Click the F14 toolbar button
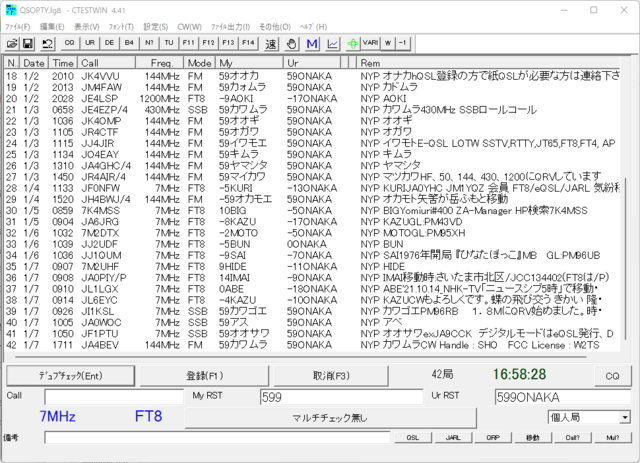The image size is (640, 463). 248,43
